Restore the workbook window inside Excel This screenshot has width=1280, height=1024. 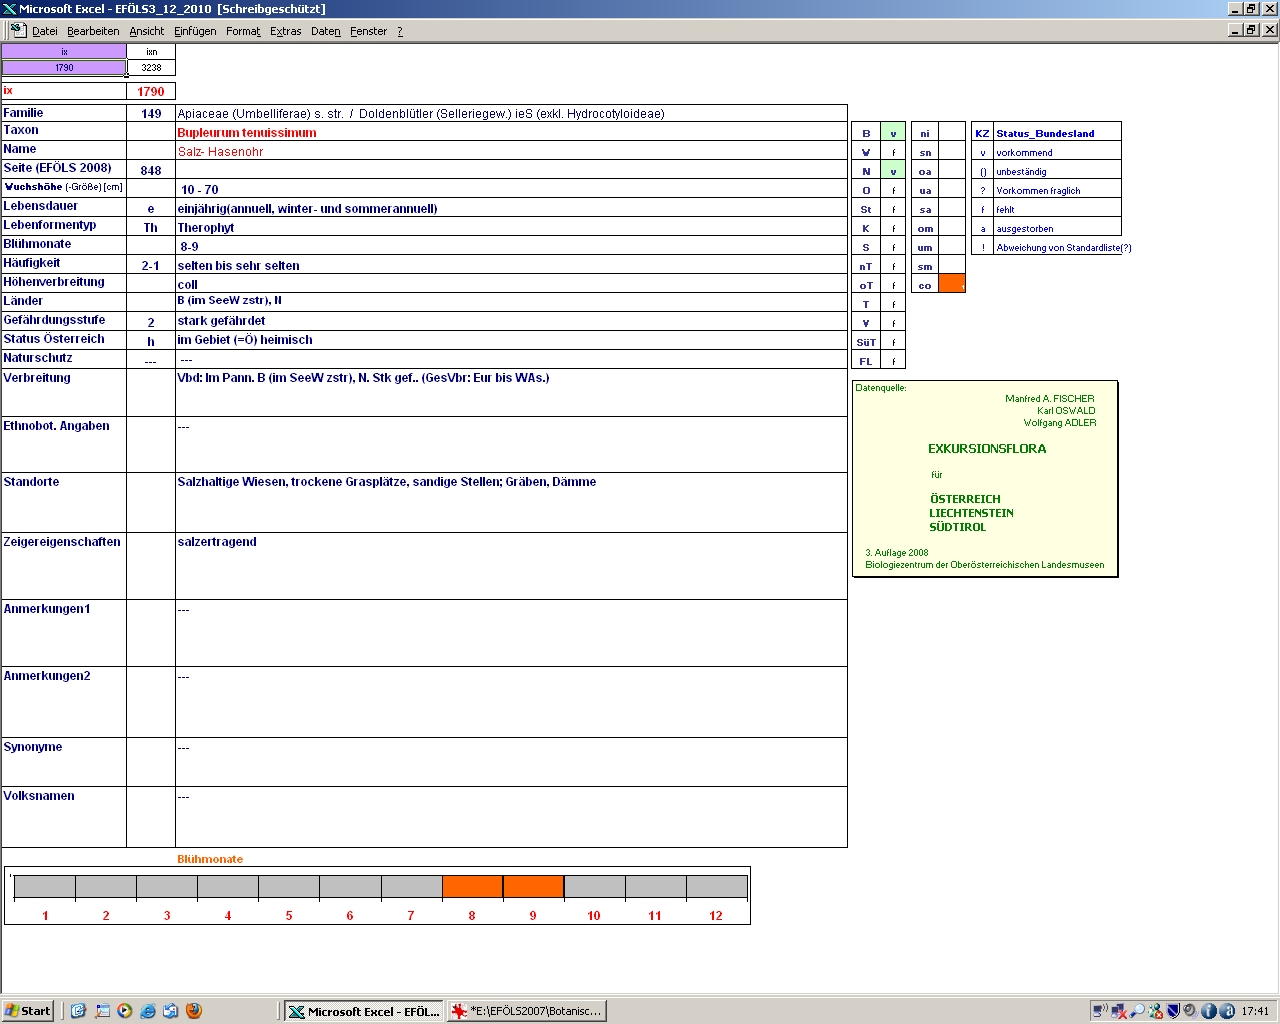pyautogui.click(x=1252, y=29)
